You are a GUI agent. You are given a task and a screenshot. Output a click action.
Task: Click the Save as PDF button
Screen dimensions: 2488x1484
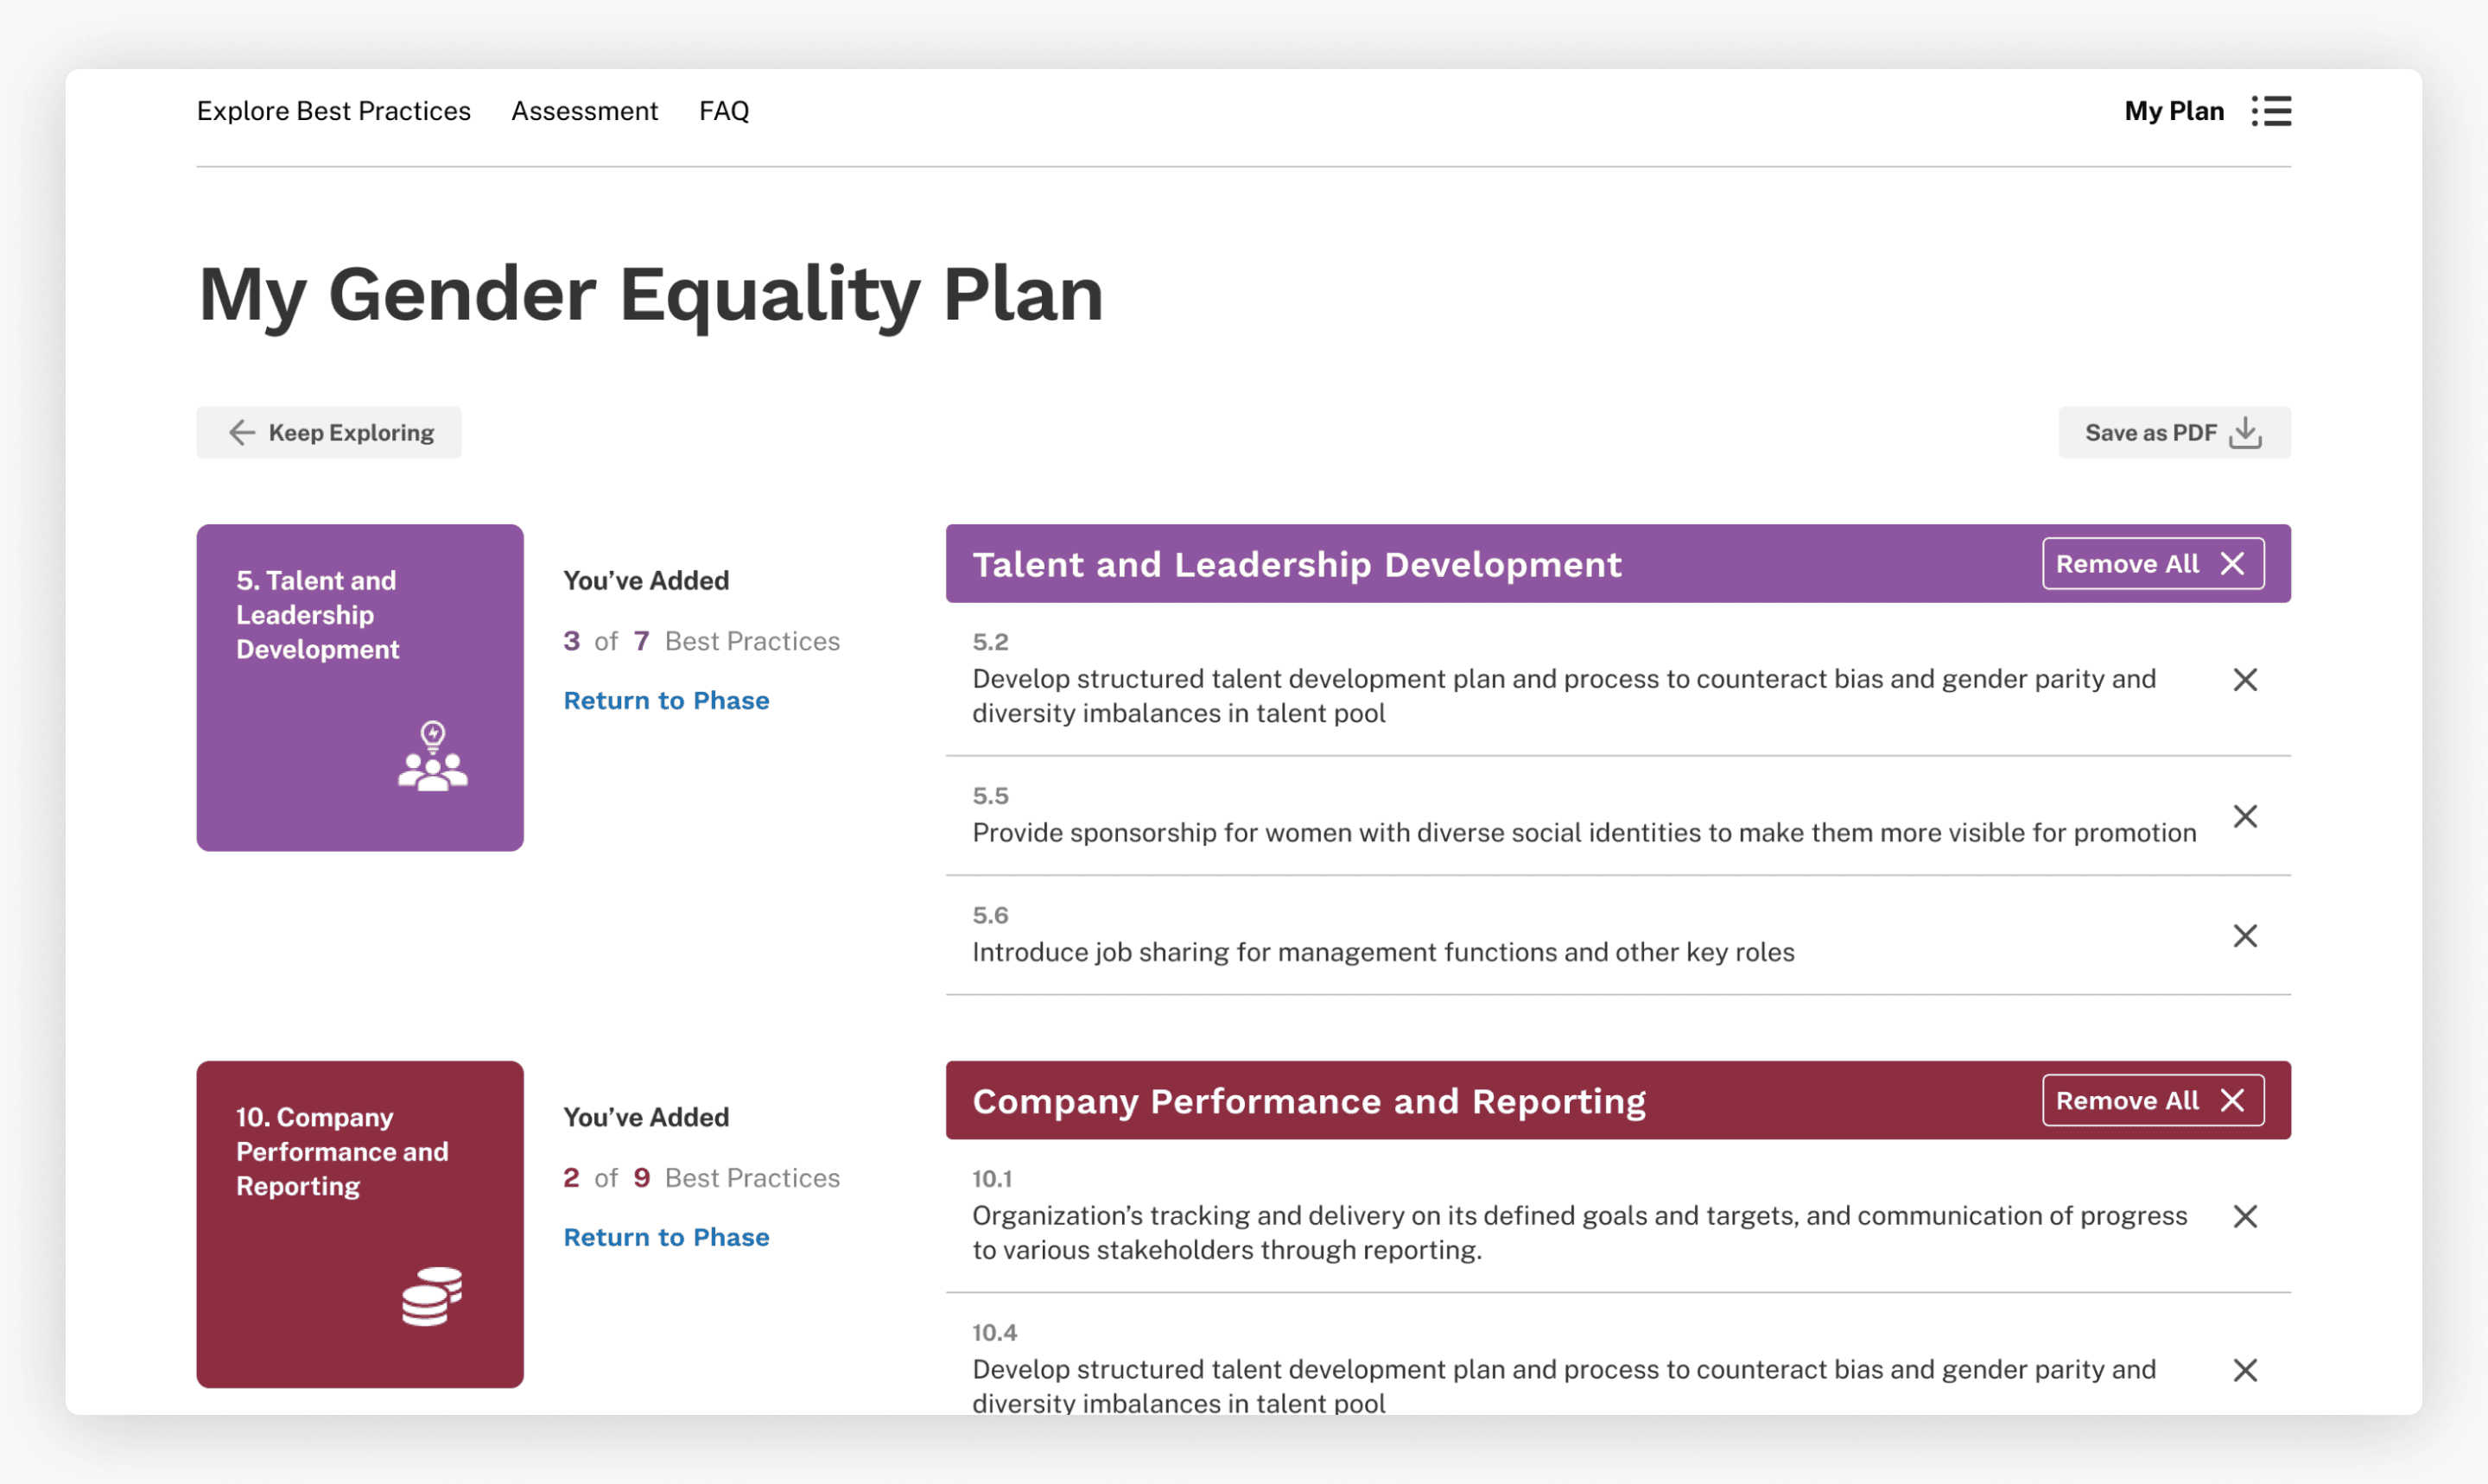(2173, 433)
